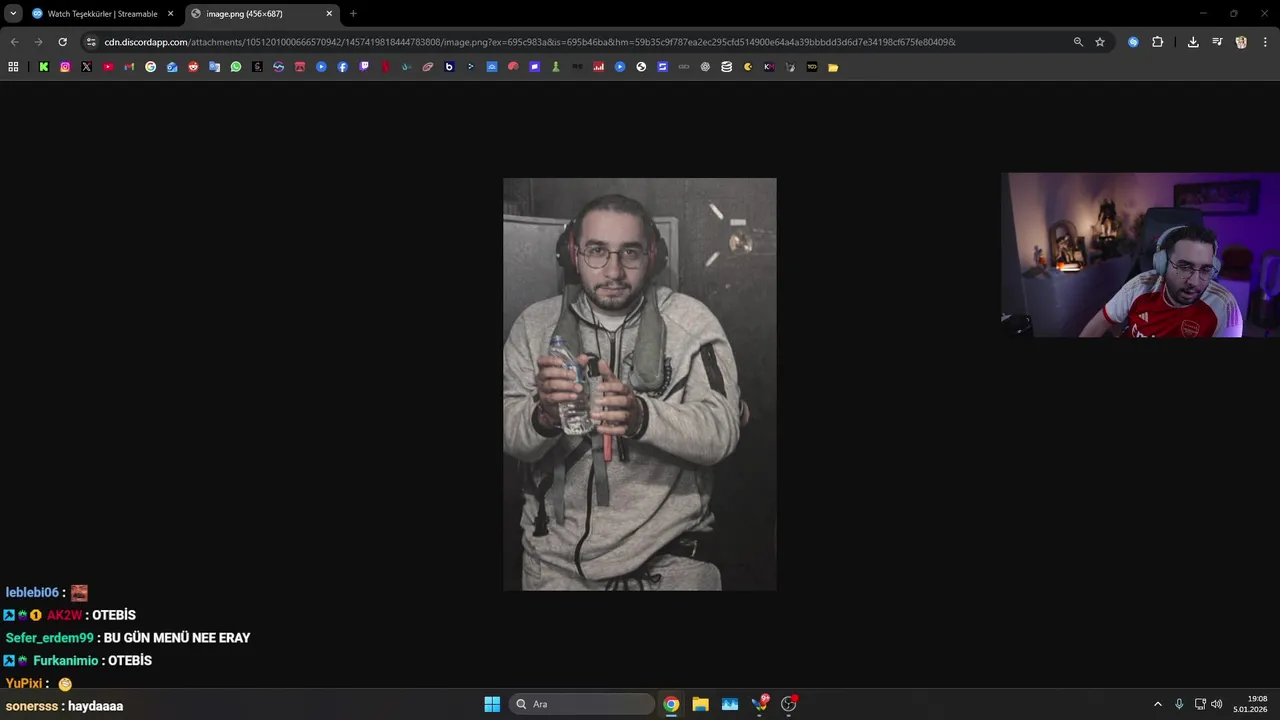Open the X (Twitter) bookmark
The height and width of the screenshot is (720, 1280).
[x=86, y=67]
